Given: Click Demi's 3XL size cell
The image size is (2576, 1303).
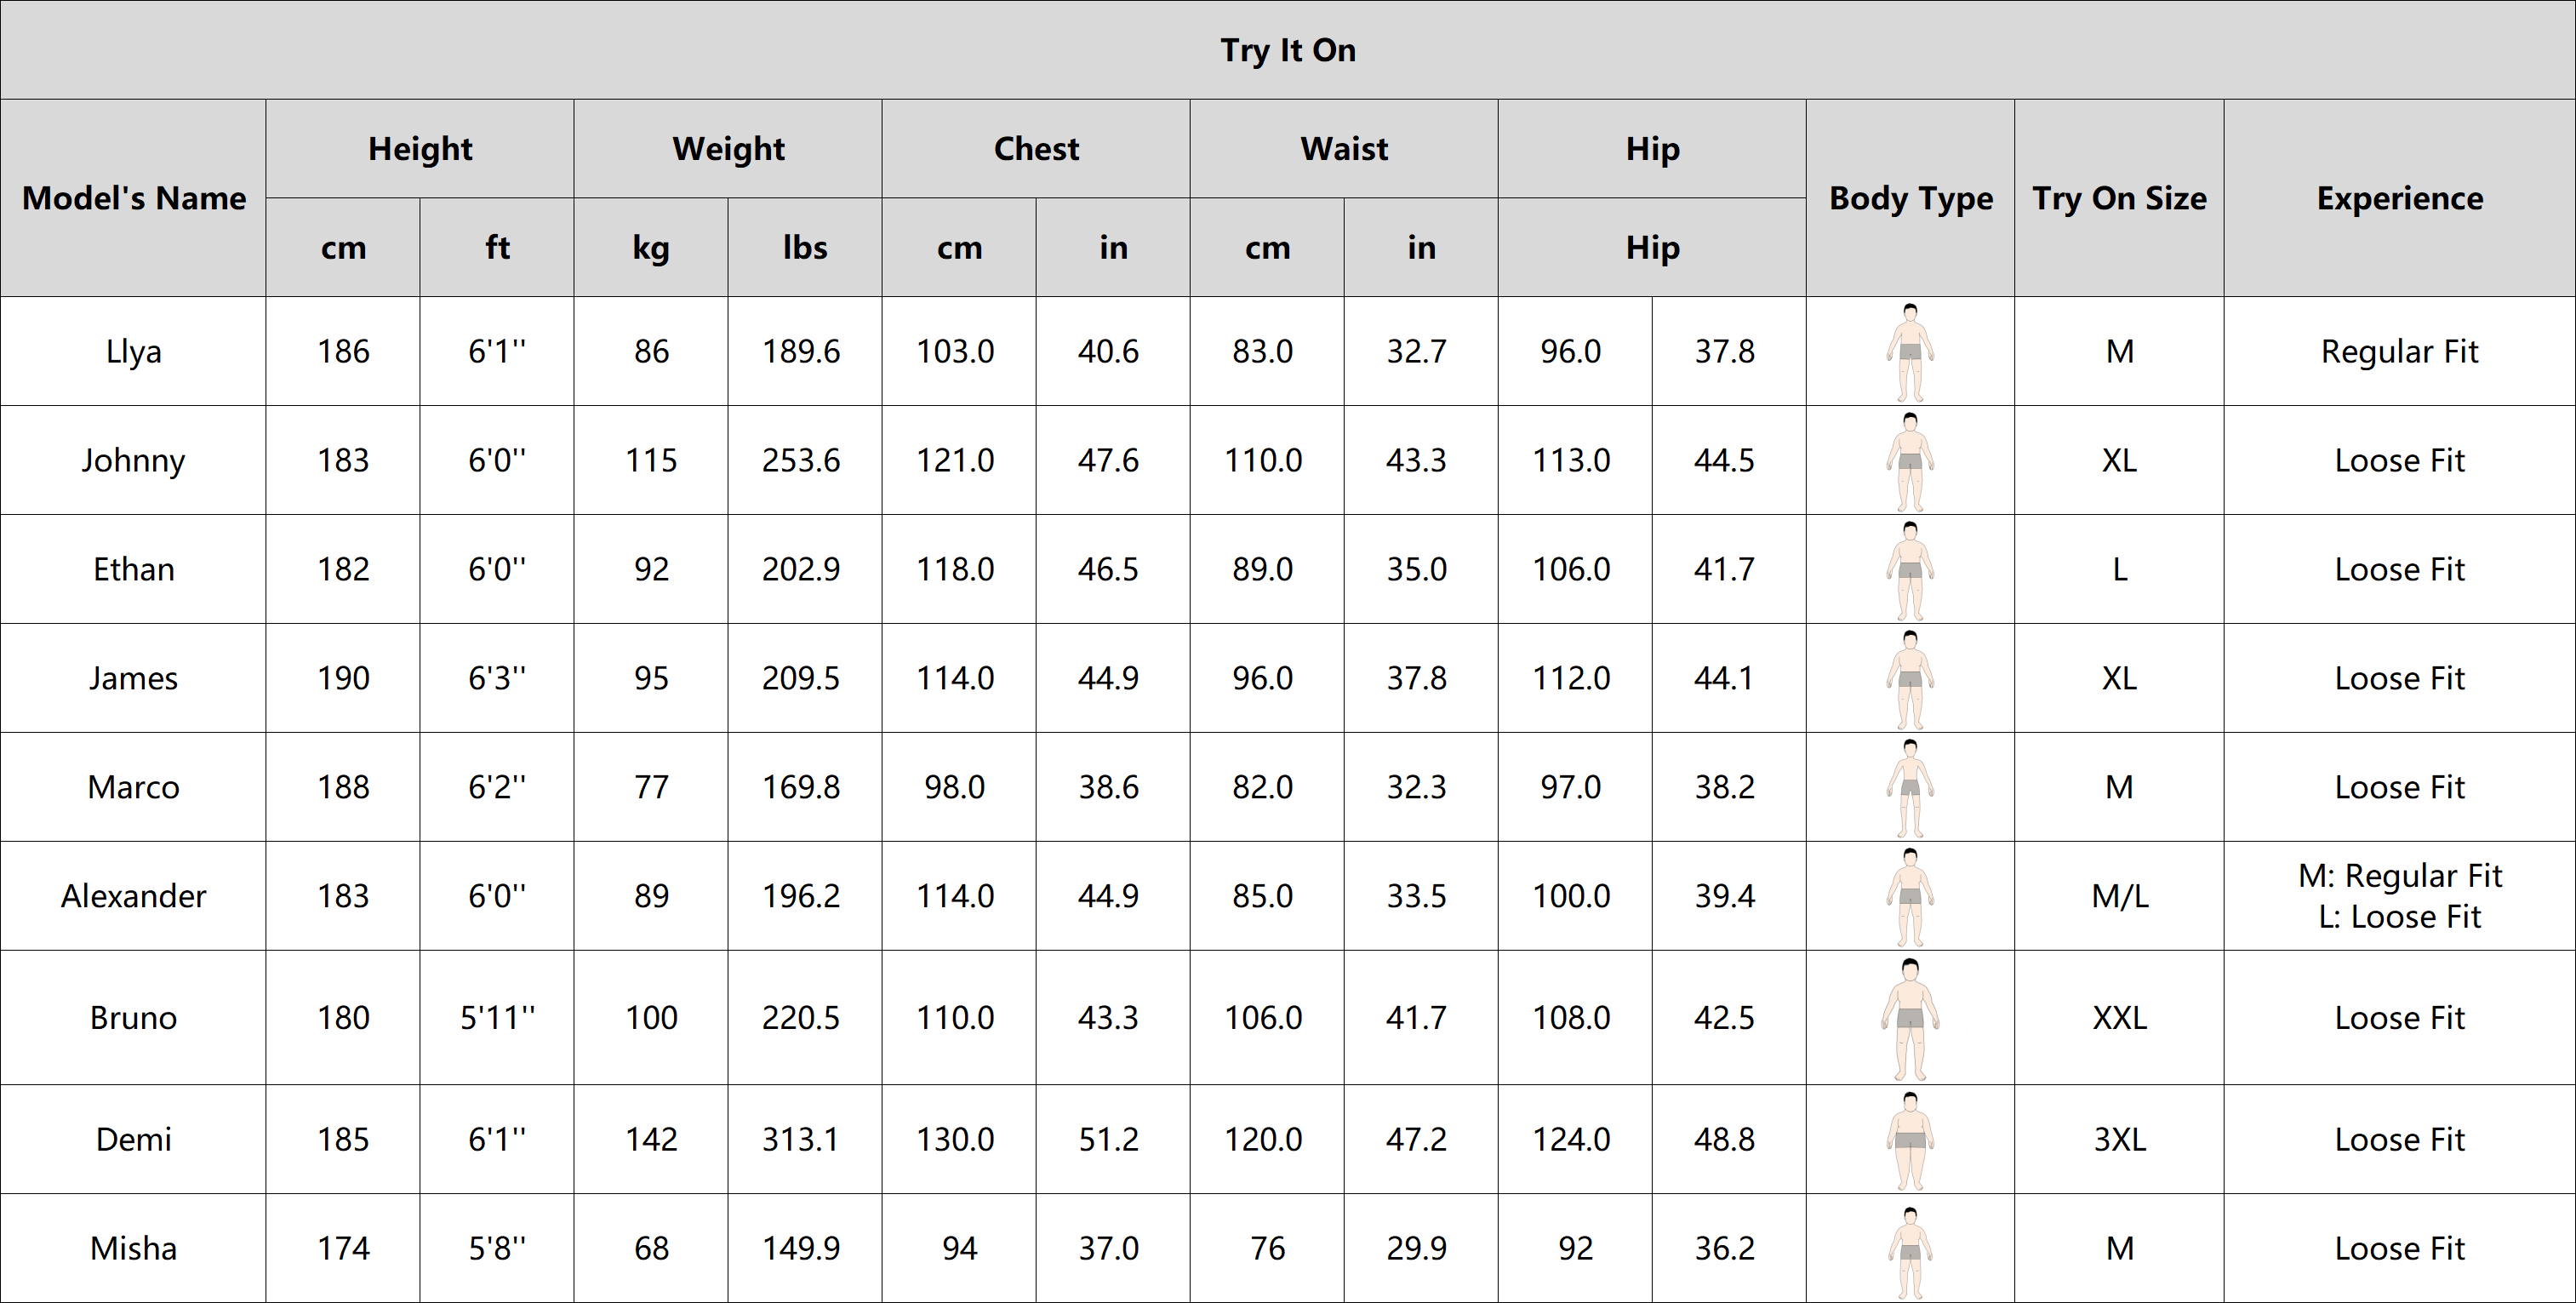Looking at the screenshot, I should pos(2119,1140).
